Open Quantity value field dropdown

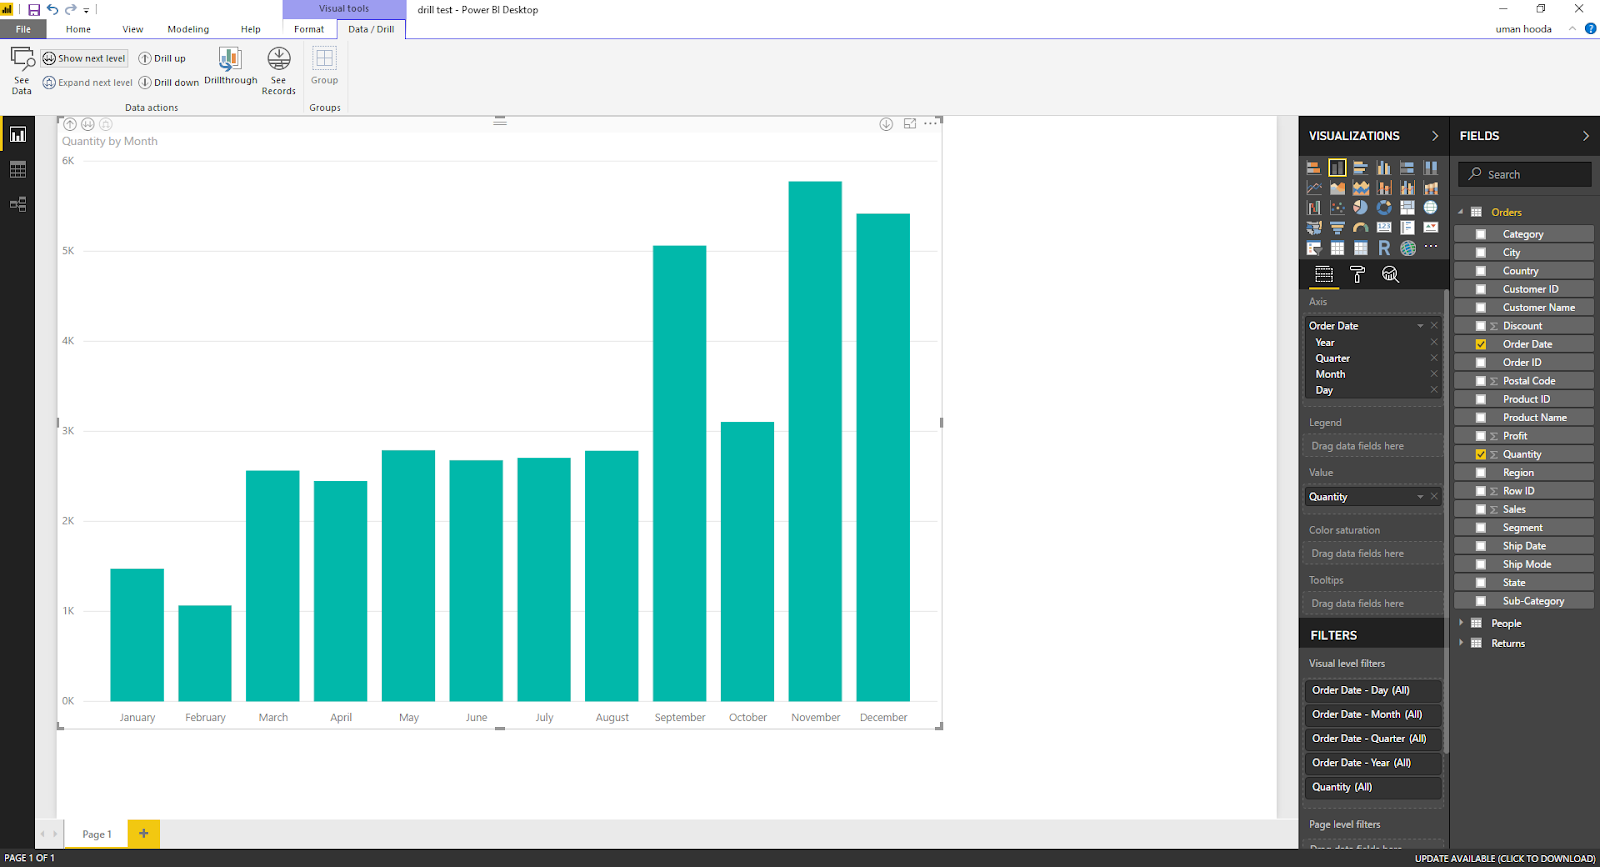[1420, 497]
